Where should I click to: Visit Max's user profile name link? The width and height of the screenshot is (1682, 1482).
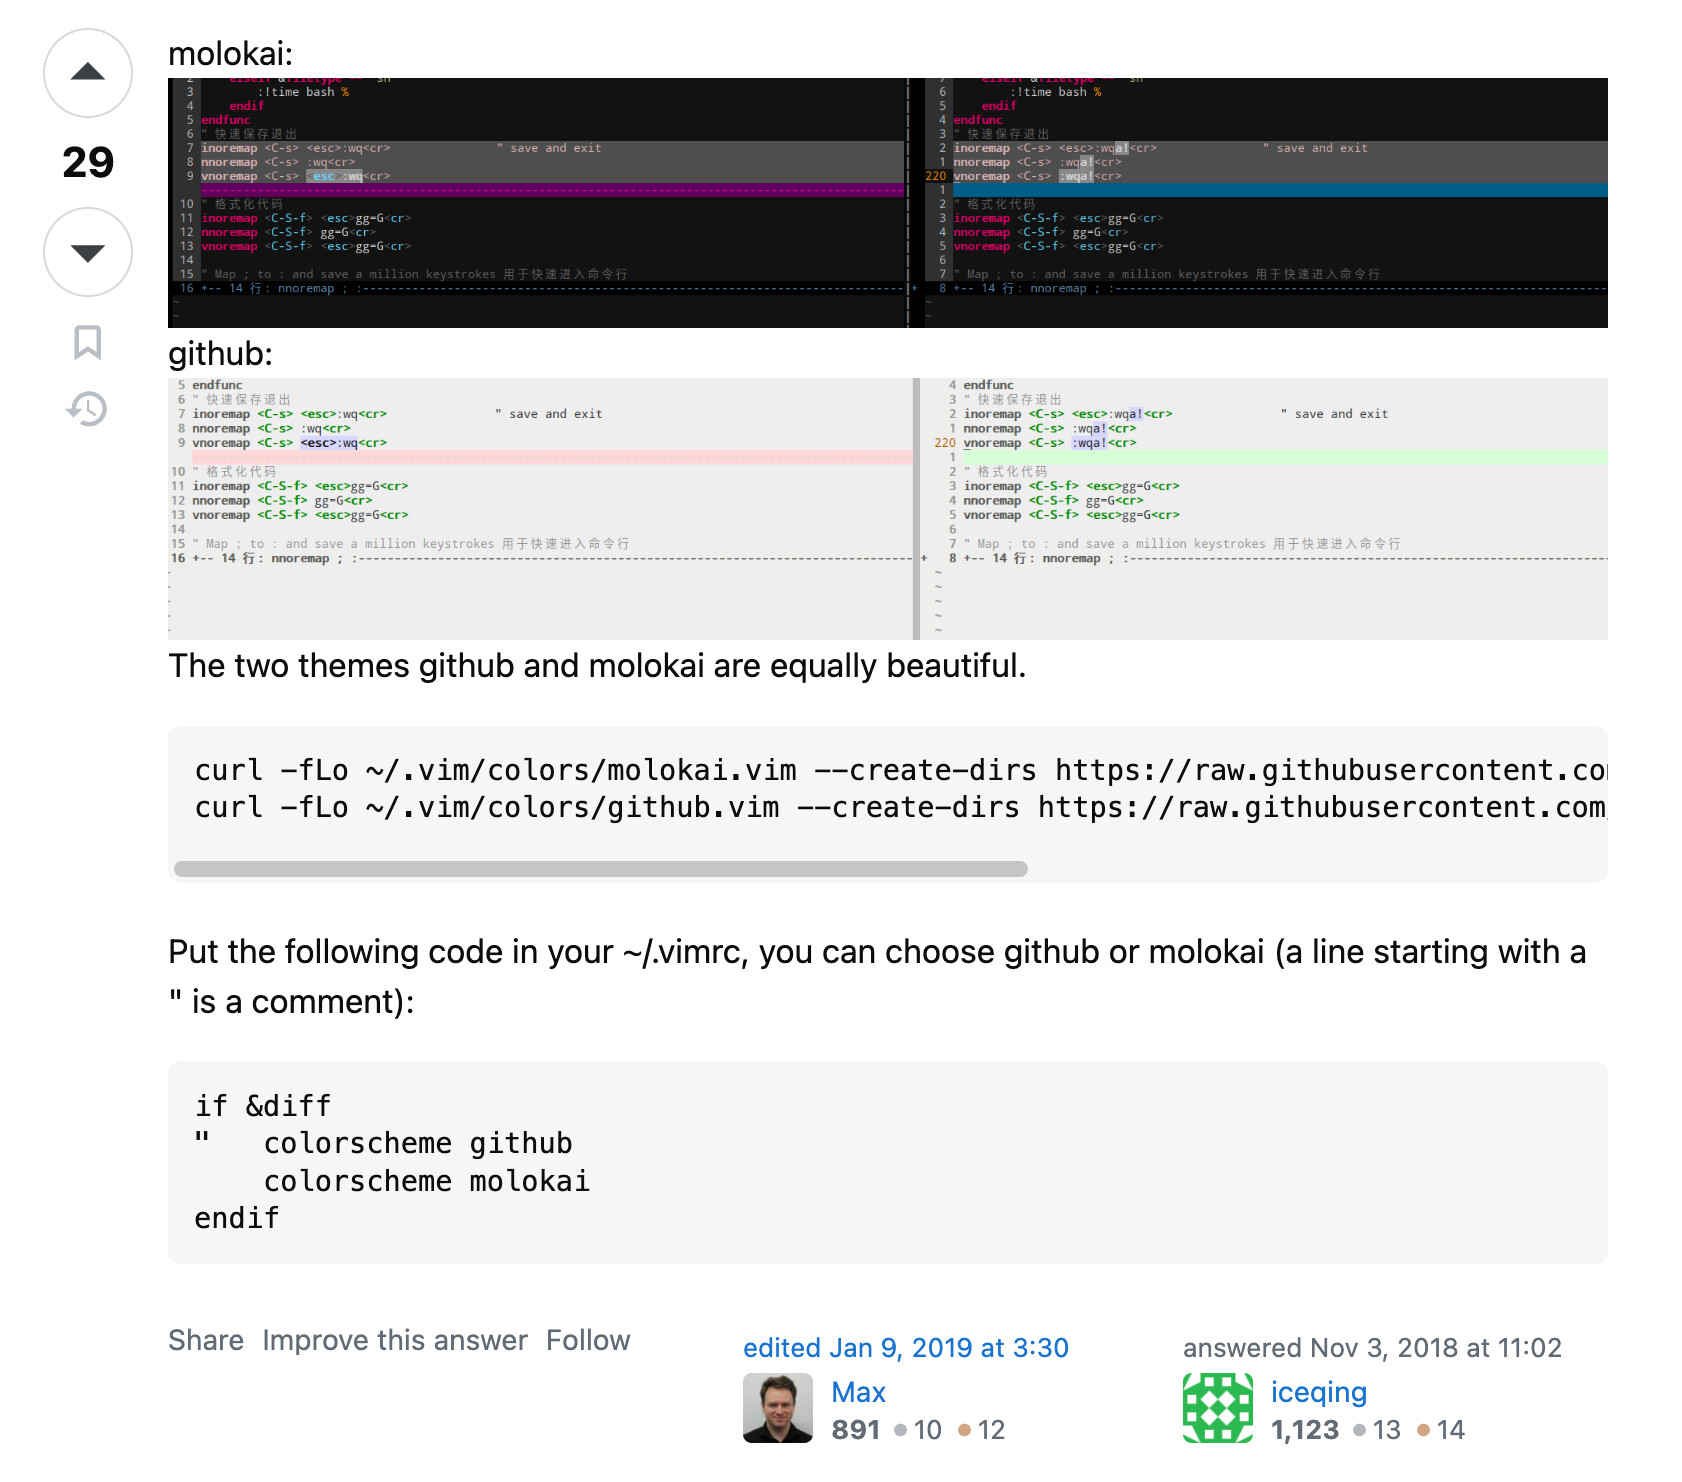858,1392
